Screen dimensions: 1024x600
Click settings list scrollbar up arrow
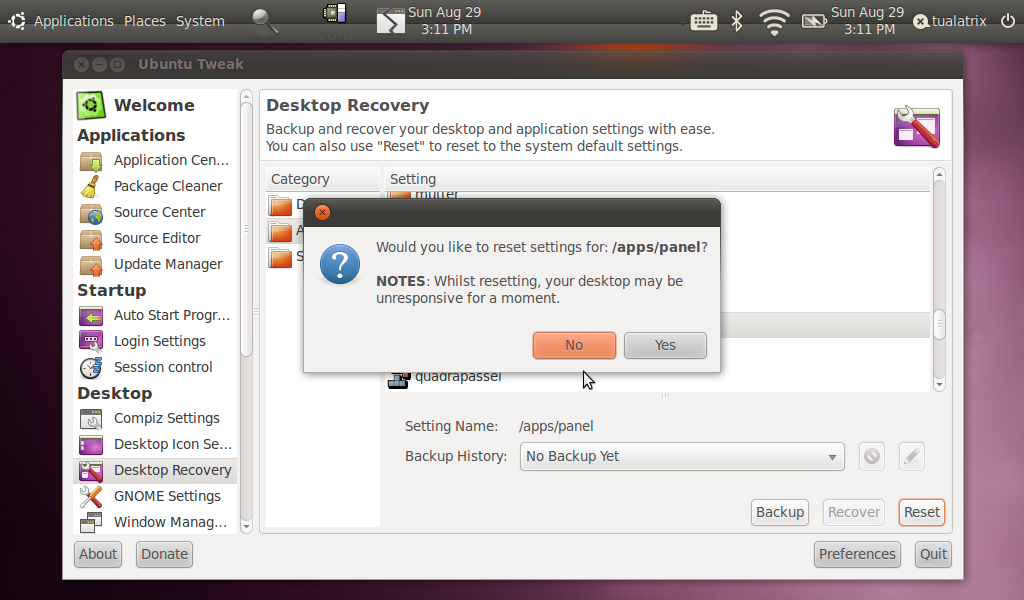click(939, 174)
